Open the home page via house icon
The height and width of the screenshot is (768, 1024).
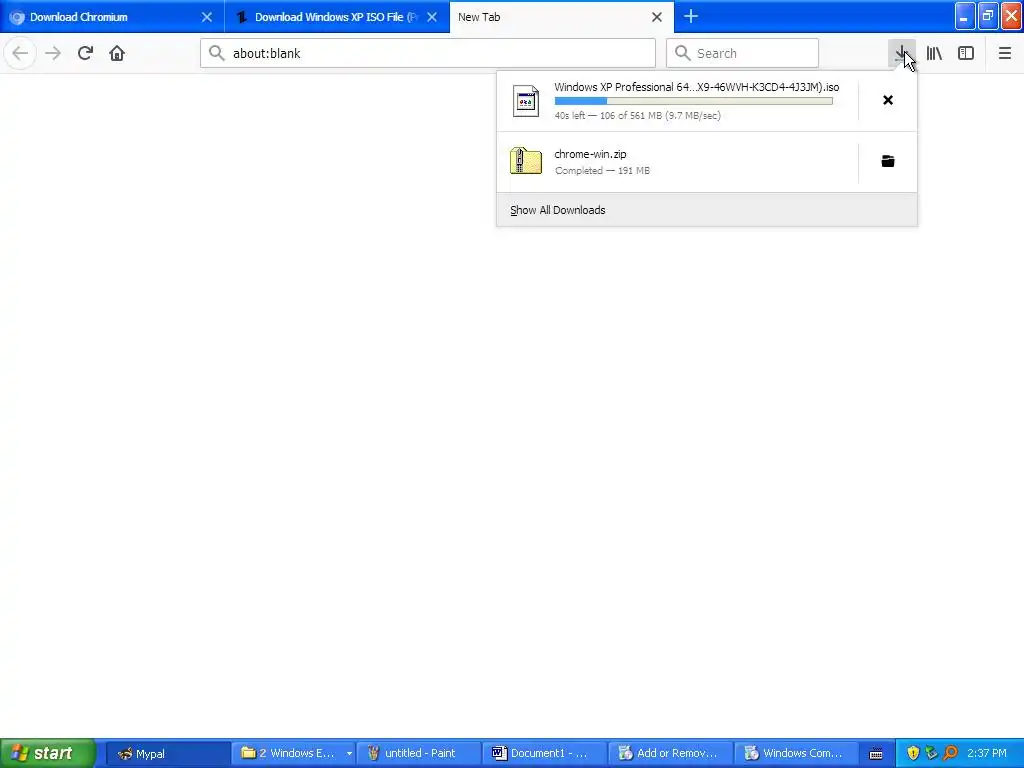(117, 53)
